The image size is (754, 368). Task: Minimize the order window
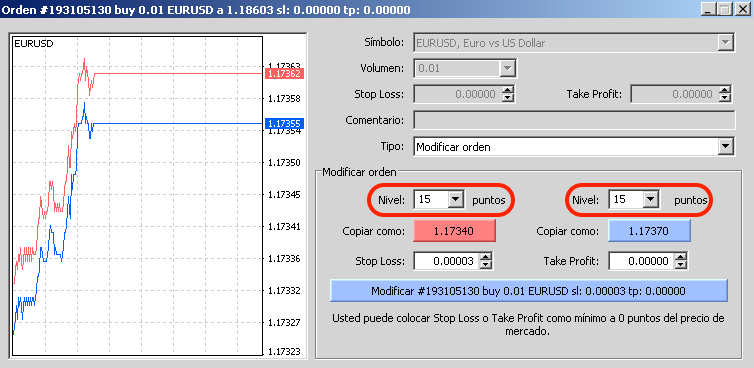click(x=708, y=9)
